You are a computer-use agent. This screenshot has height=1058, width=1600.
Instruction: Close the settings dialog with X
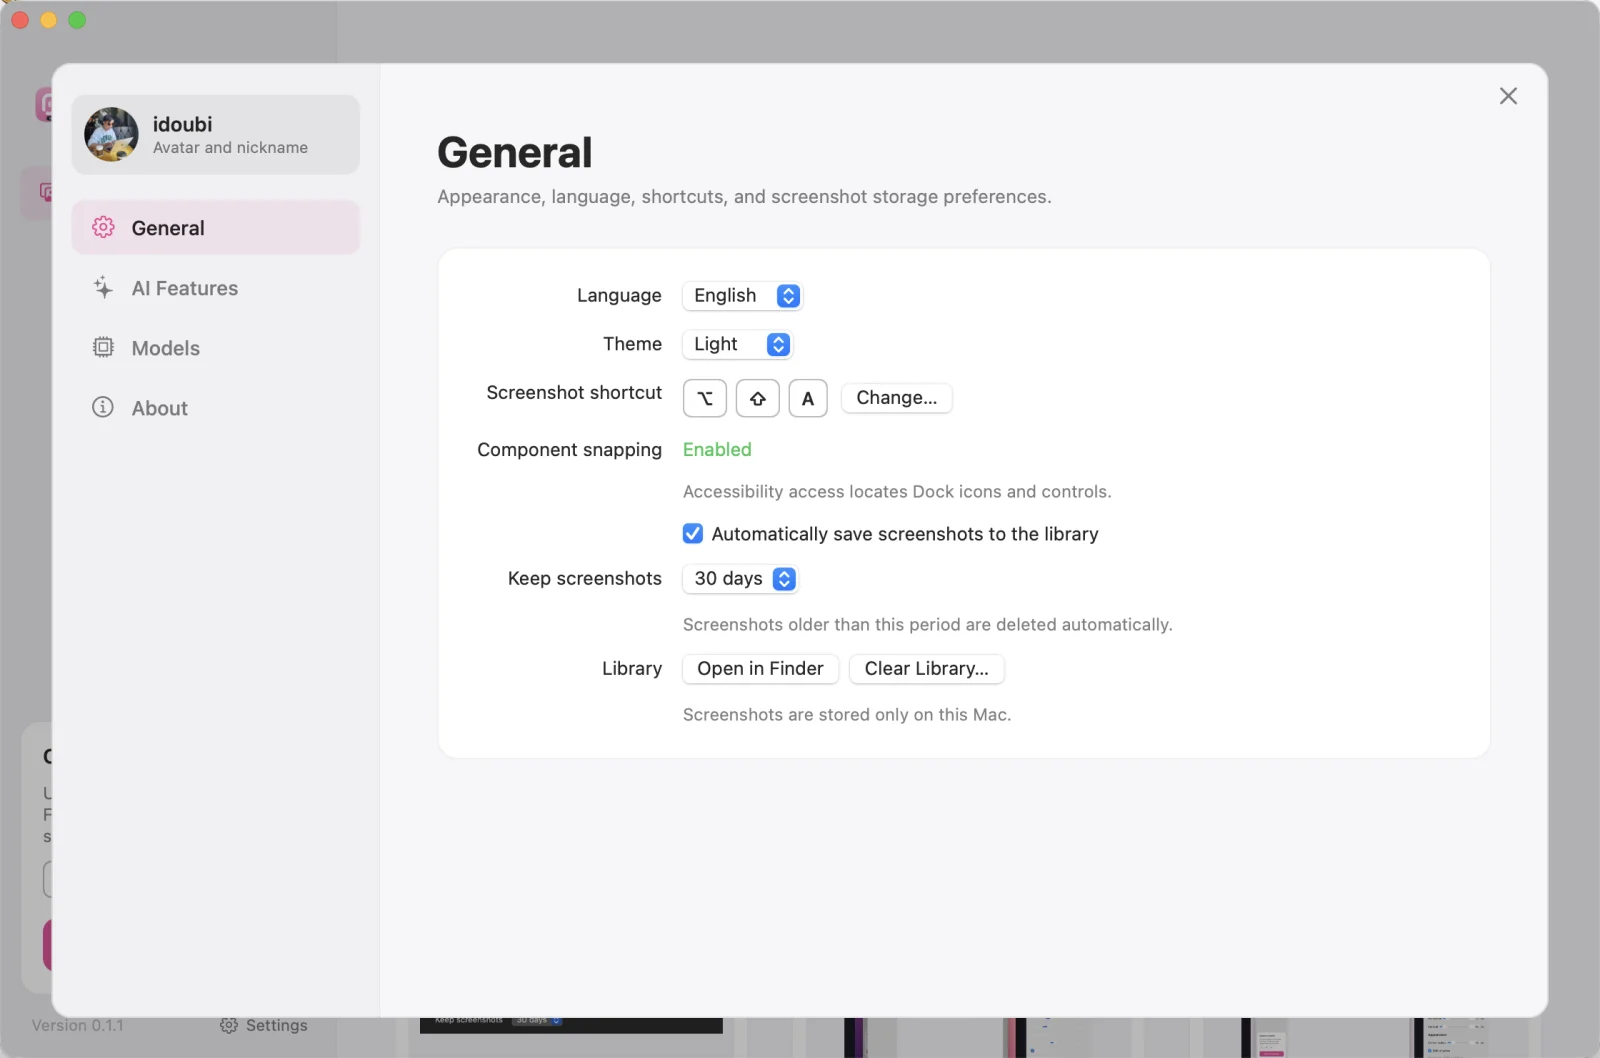point(1508,96)
